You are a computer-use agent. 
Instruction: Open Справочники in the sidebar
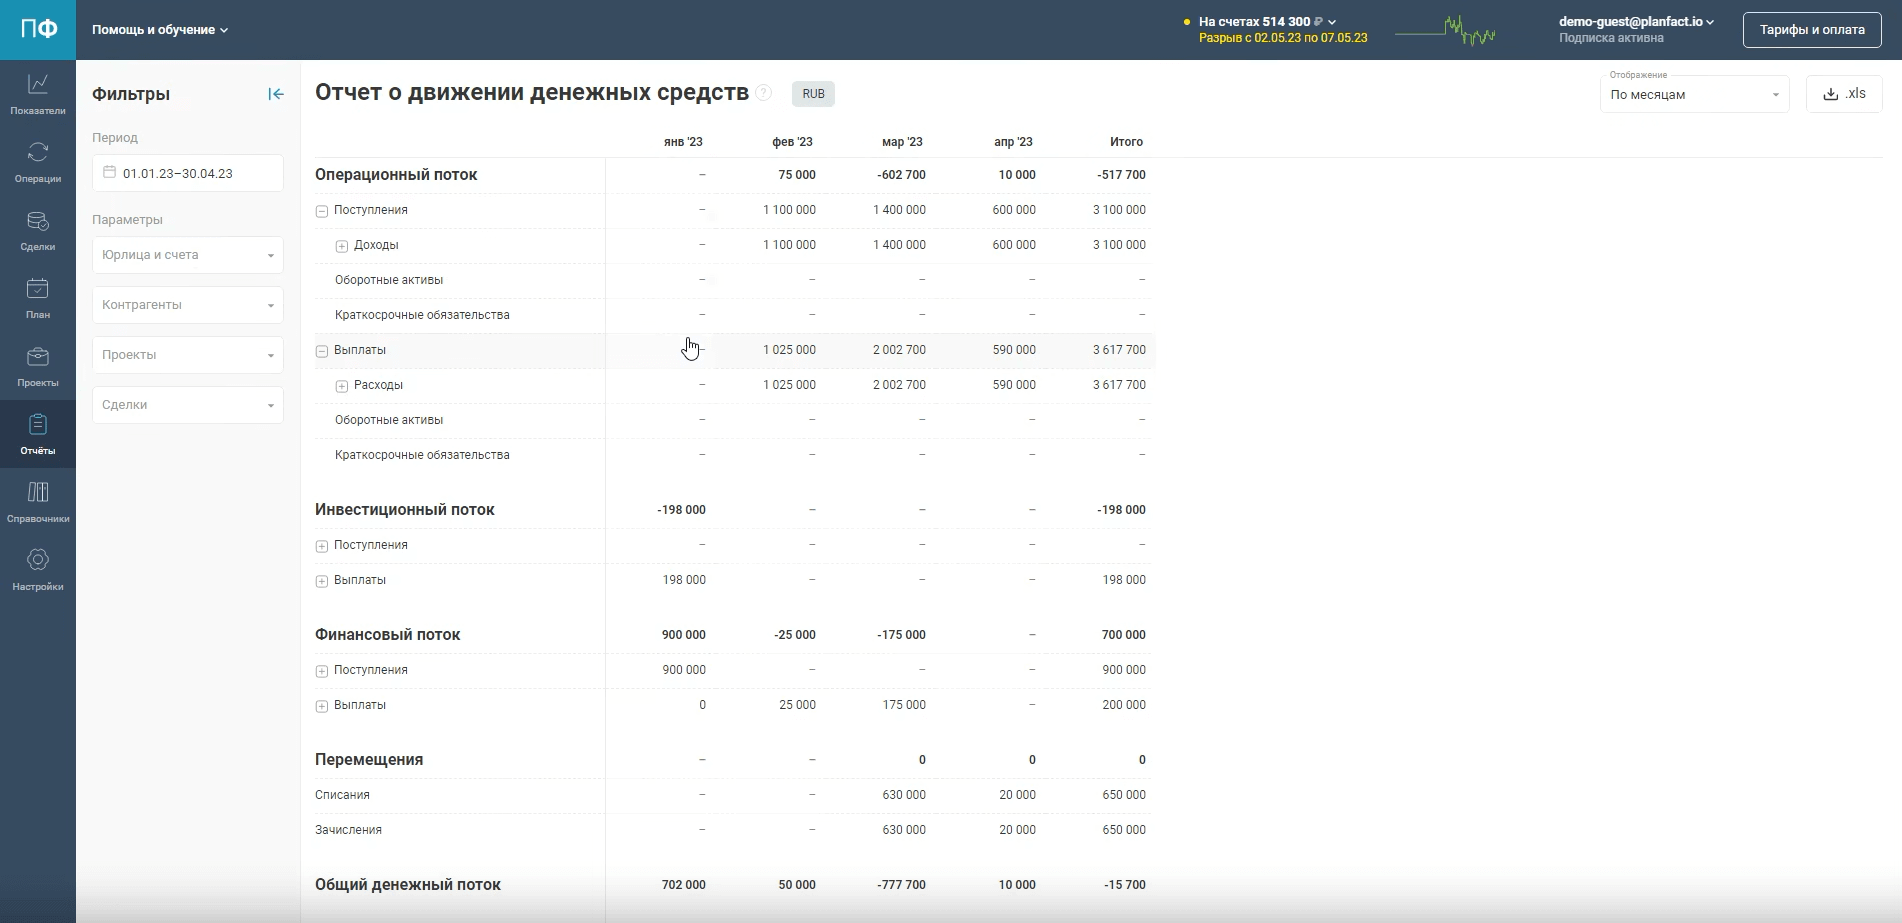tap(38, 502)
